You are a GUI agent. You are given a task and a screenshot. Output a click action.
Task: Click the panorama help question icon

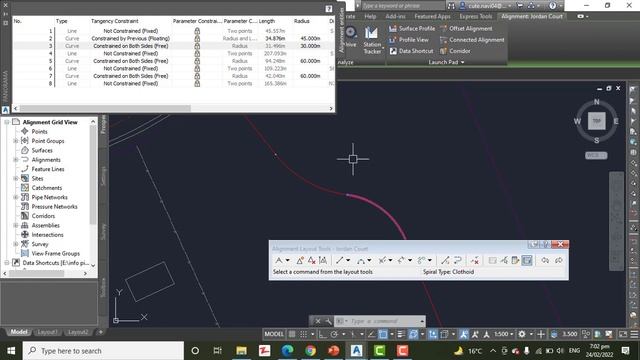[329, 9]
